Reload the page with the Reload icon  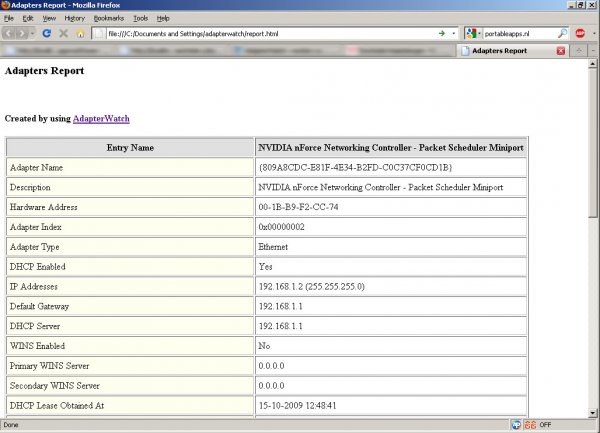coord(47,33)
